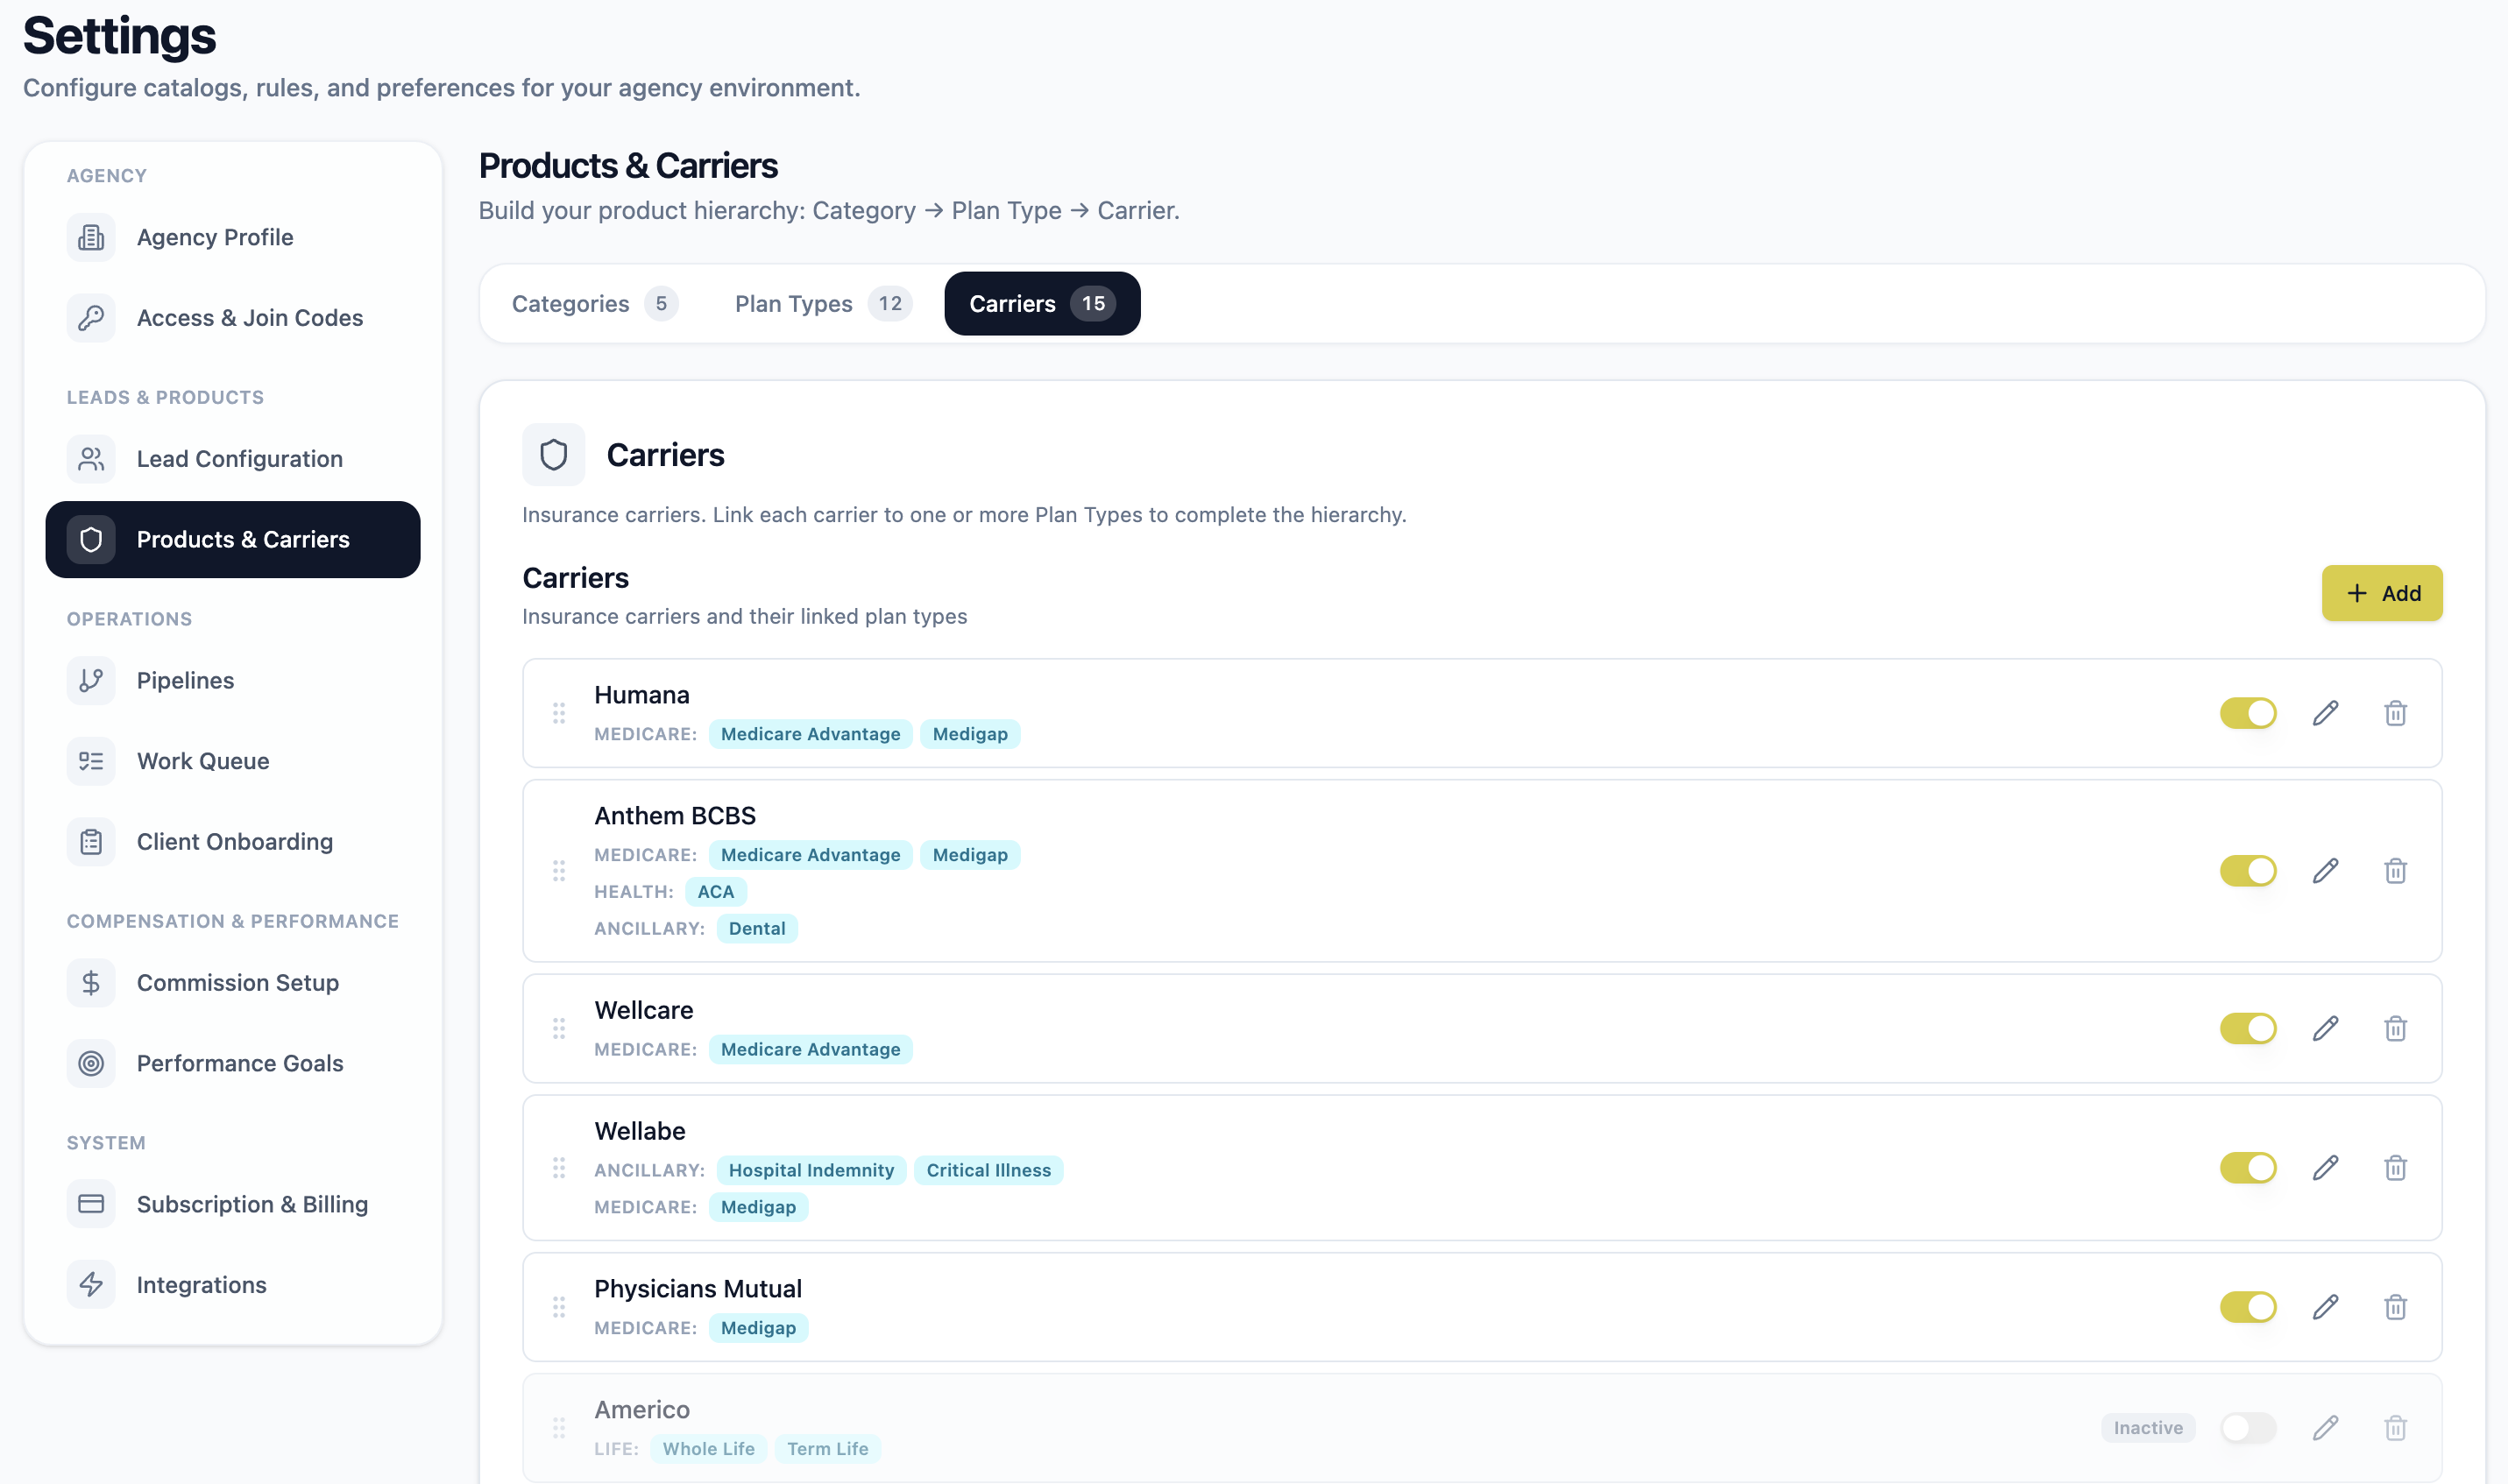The image size is (2508, 1484).
Task: Click the Physicians Mutual drag handle
Action: point(559,1307)
